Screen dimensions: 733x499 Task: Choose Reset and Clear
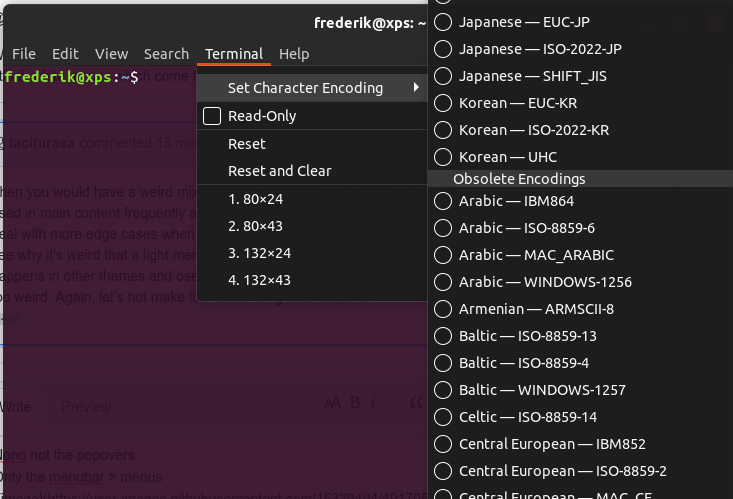312,171
